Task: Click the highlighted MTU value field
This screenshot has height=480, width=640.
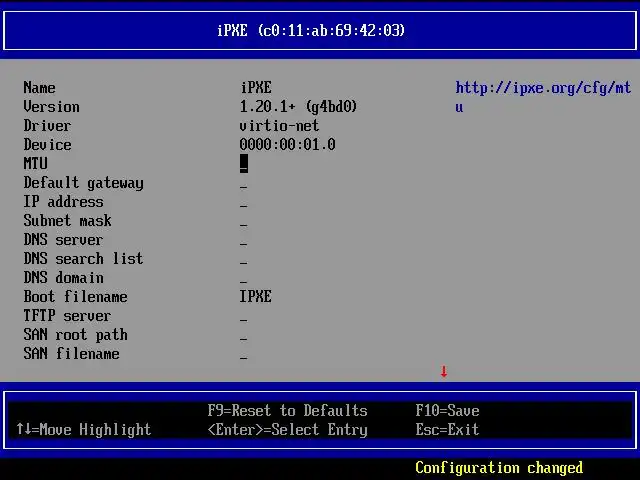Action: [244, 164]
